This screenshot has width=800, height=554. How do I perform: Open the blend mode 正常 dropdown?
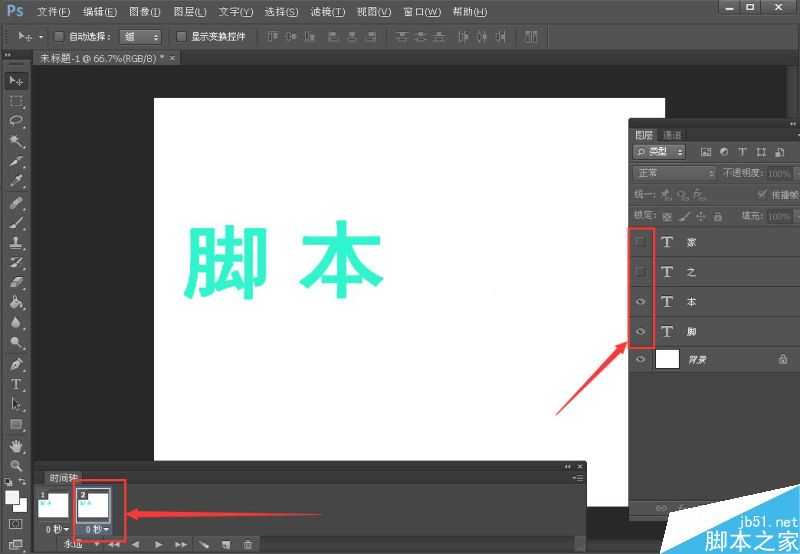coord(675,173)
